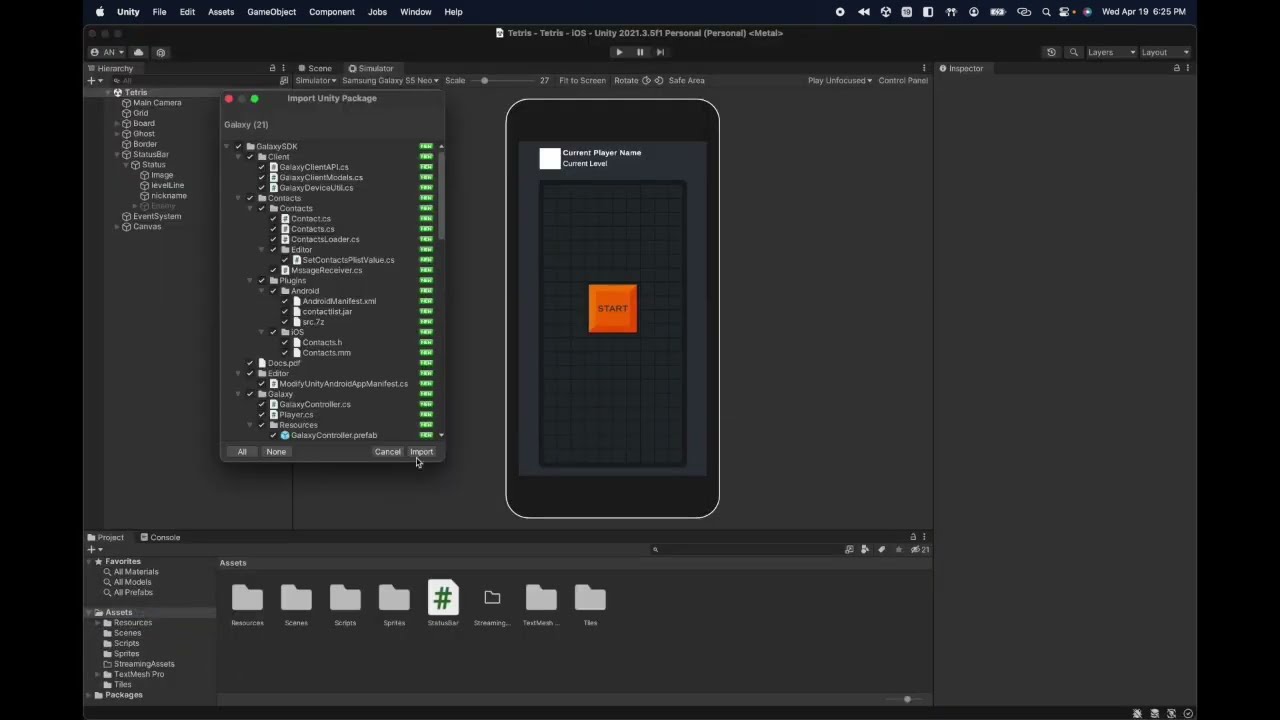Open the simulator Control Panel
This screenshot has width=1280, height=720.
903,80
